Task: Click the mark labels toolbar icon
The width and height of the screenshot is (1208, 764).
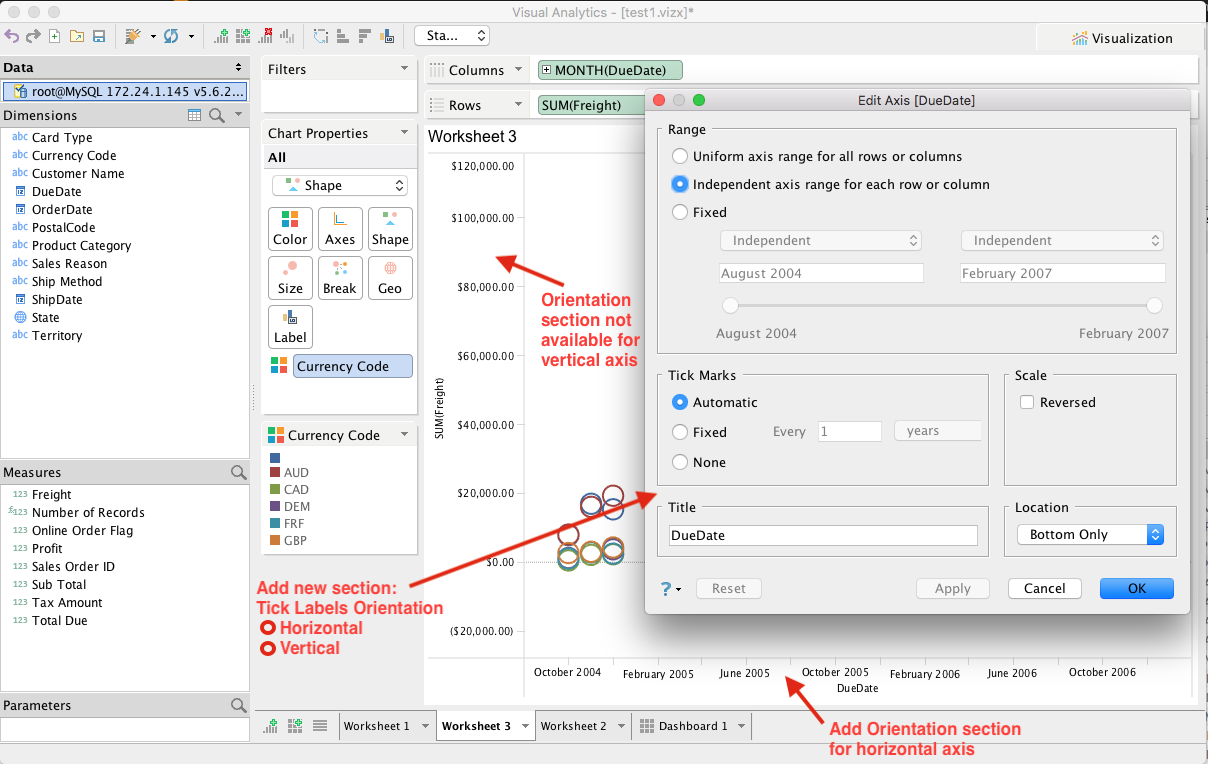Action: (x=386, y=36)
